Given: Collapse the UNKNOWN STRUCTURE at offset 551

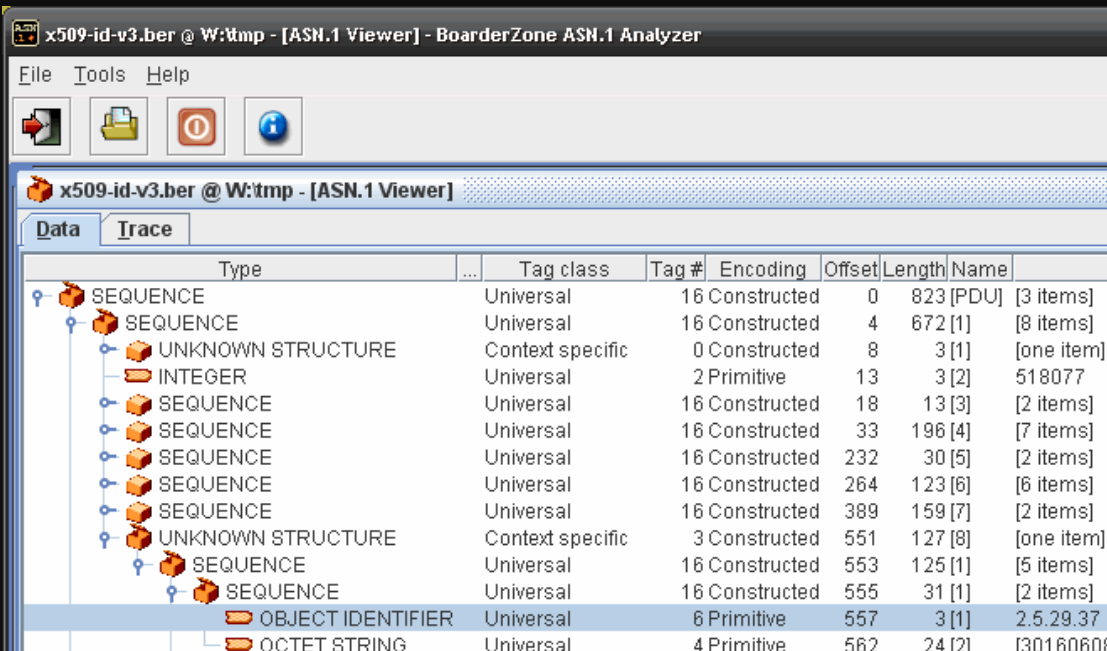Looking at the screenshot, I should (106, 539).
